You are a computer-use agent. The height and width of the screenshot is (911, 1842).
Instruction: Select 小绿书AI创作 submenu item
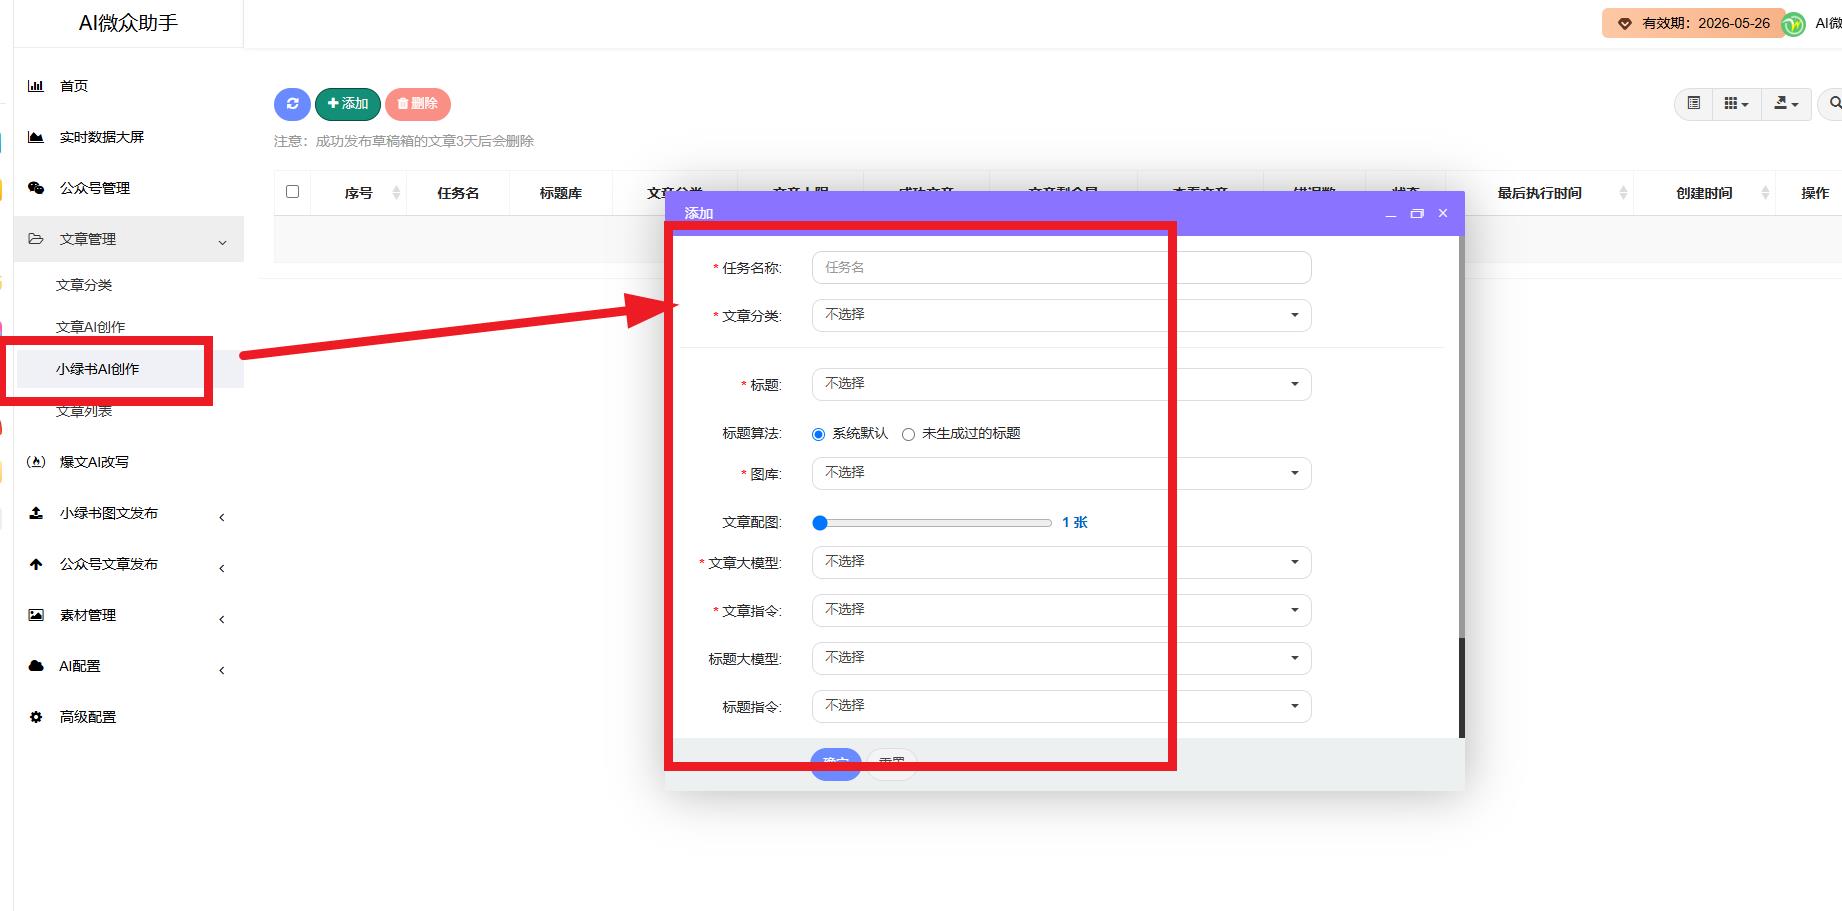coord(98,369)
